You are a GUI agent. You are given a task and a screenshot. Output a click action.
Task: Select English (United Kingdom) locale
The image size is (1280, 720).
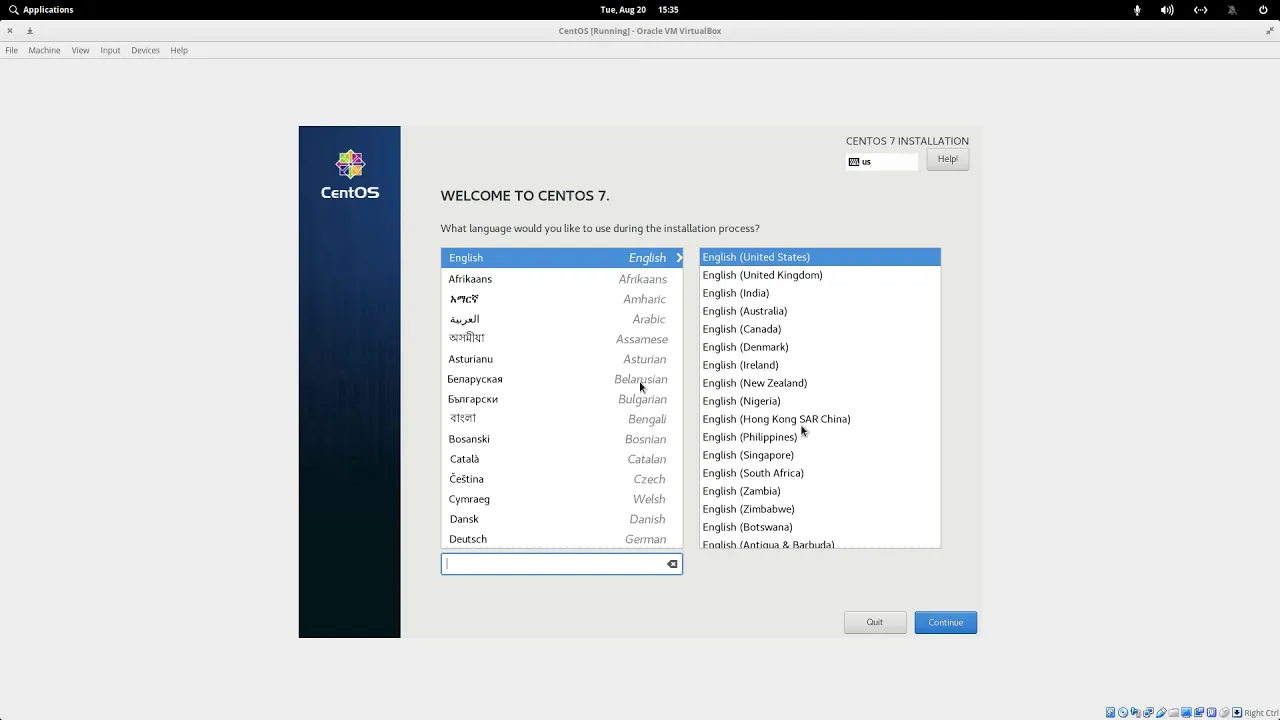pyautogui.click(x=820, y=275)
